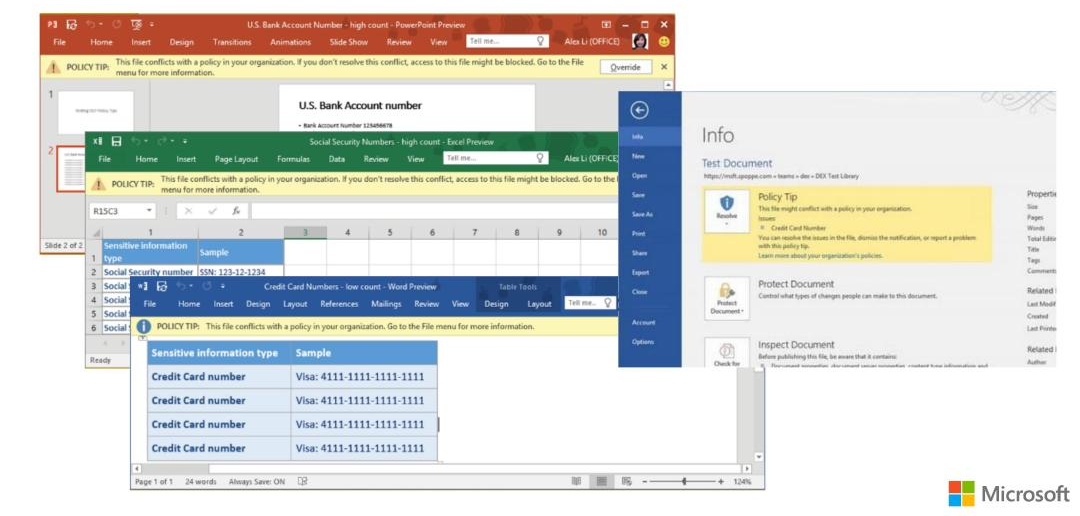The width and height of the screenshot is (1080, 516).
Task: Click the Ribbon Display Options icon in PowerPoint
Action: coord(606,25)
